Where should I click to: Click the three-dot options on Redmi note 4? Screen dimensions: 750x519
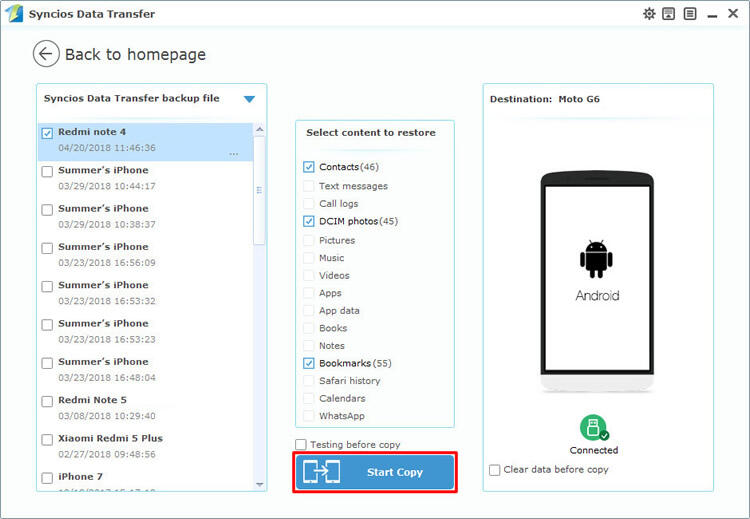(233, 154)
